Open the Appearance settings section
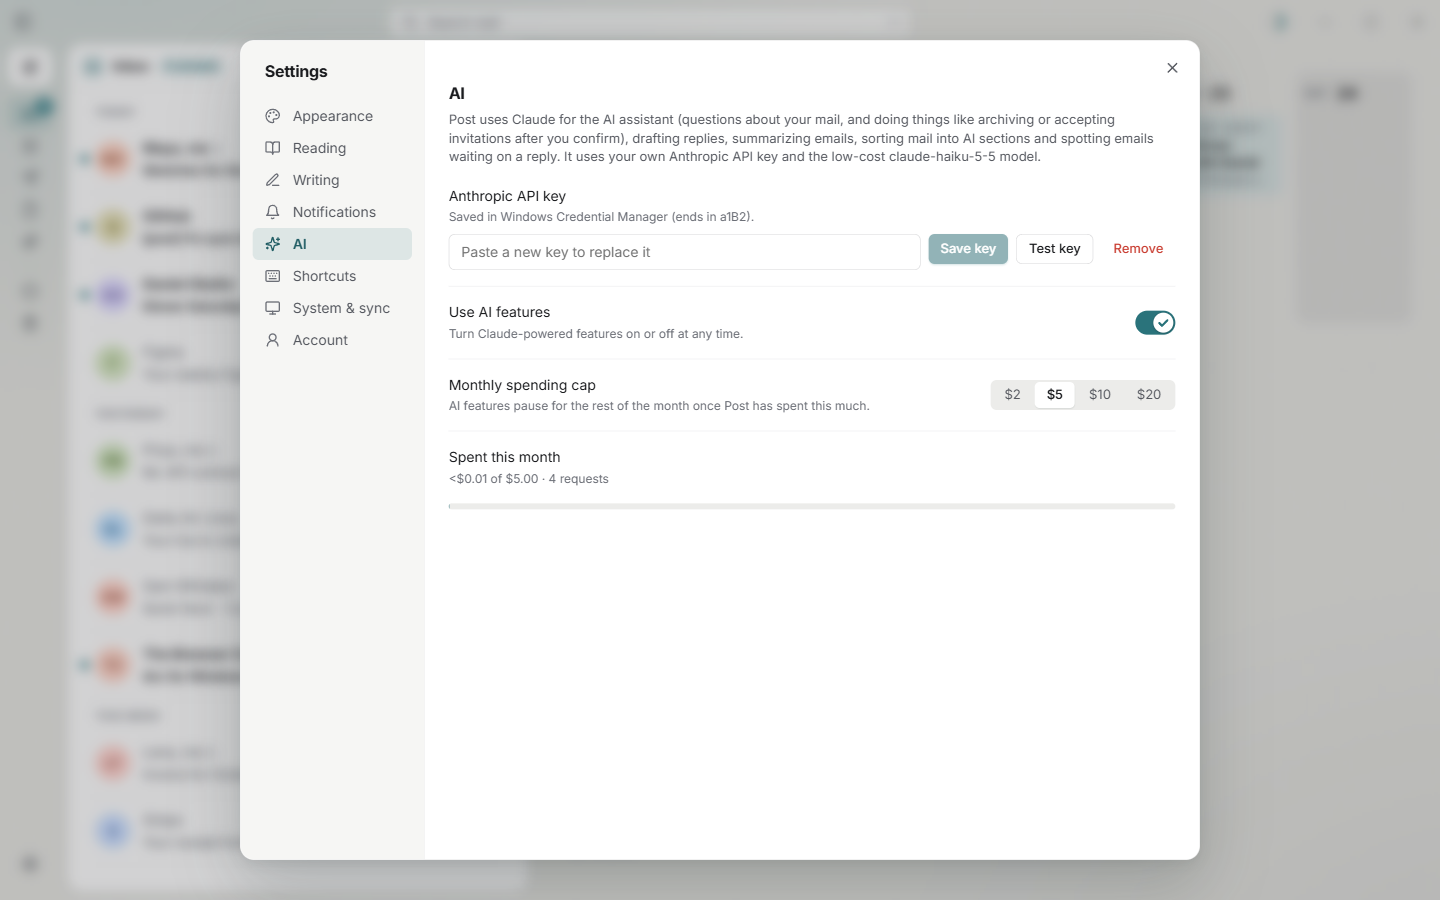This screenshot has height=900, width=1440. (x=332, y=116)
